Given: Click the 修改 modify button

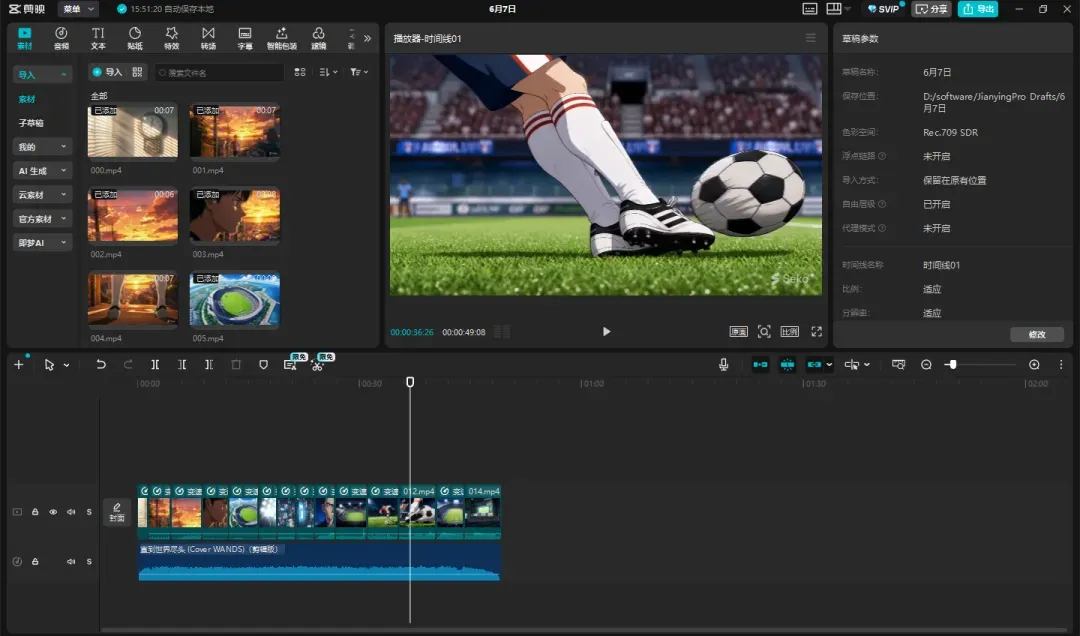Looking at the screenshot, I should 1037,334.
